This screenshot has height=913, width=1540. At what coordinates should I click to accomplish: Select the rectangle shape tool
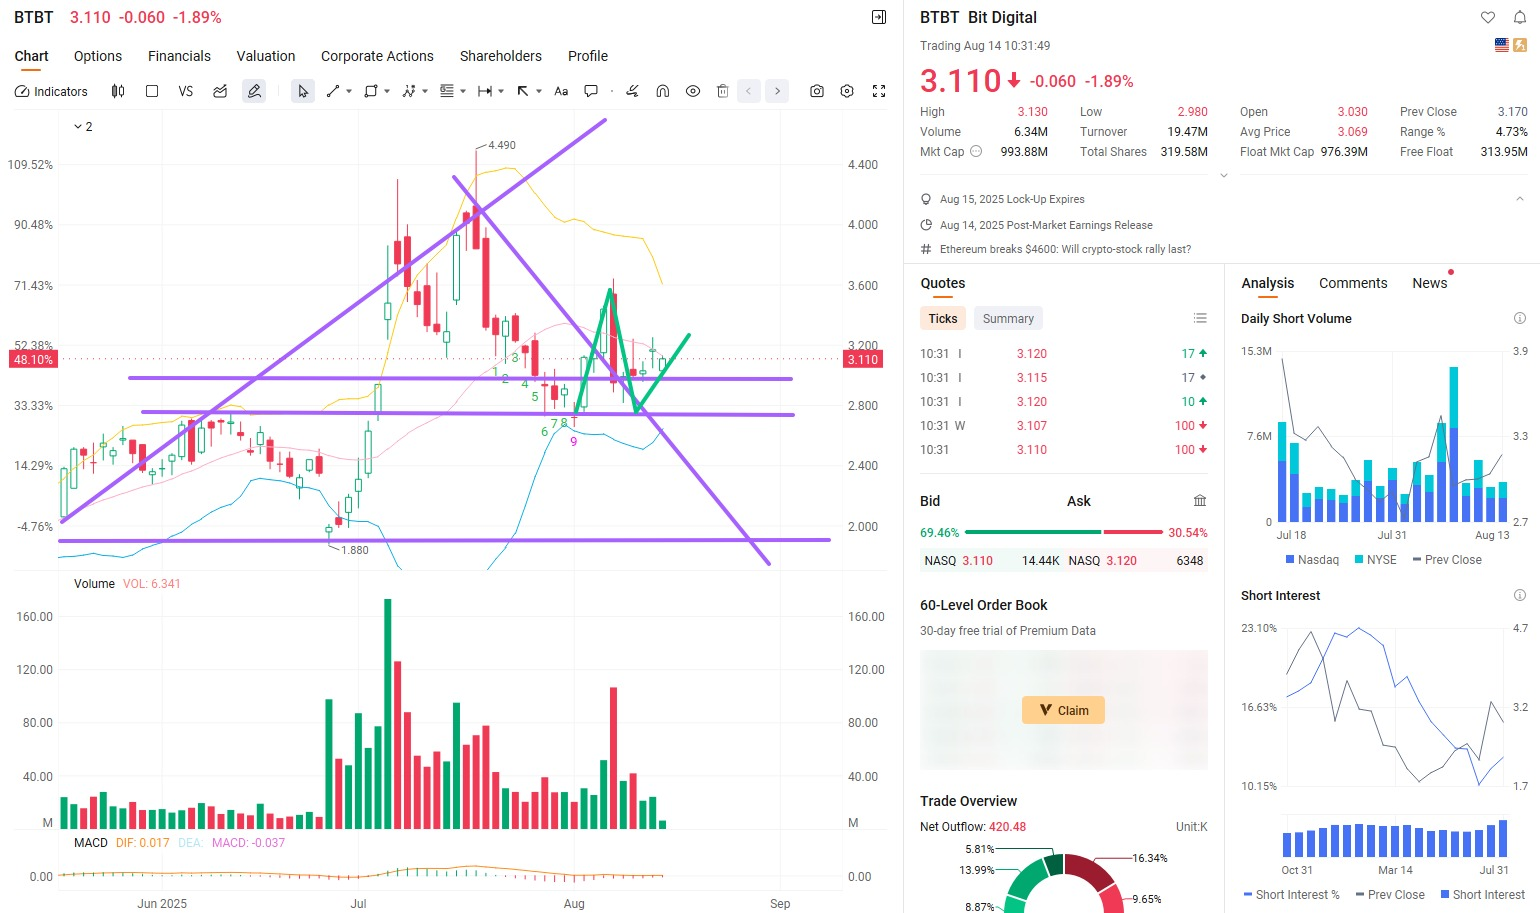tap(371, 91)
